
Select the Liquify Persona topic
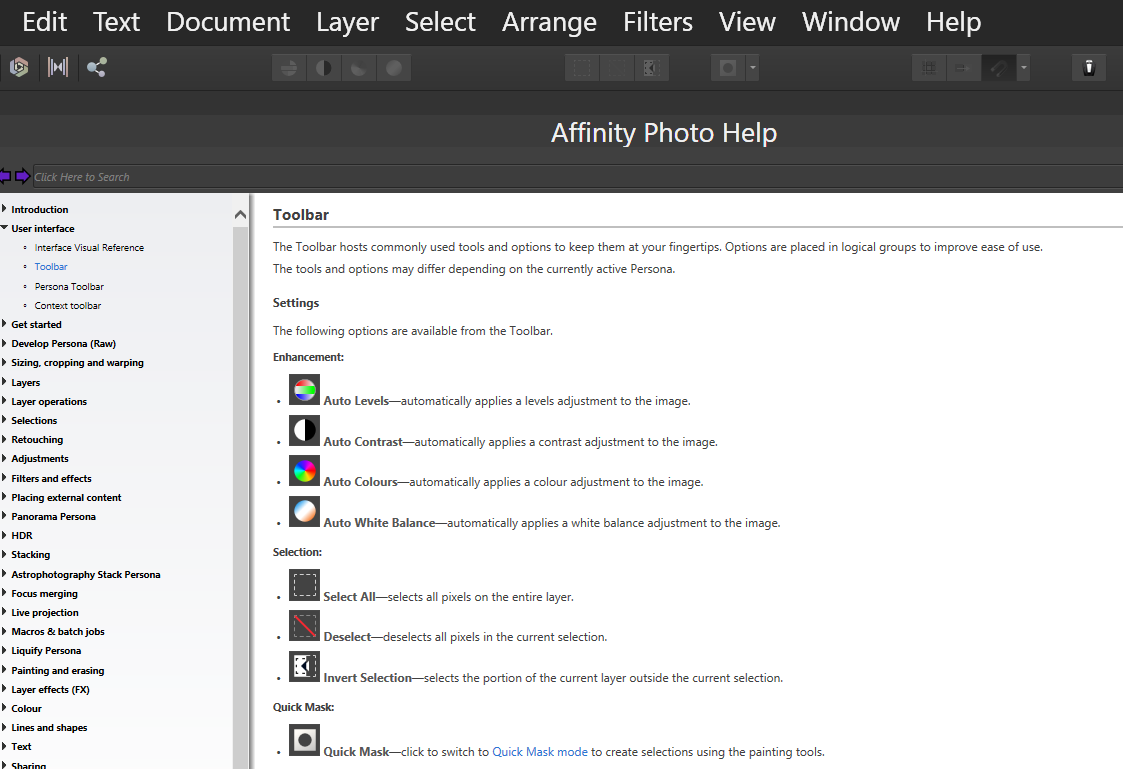click(46, 651)
